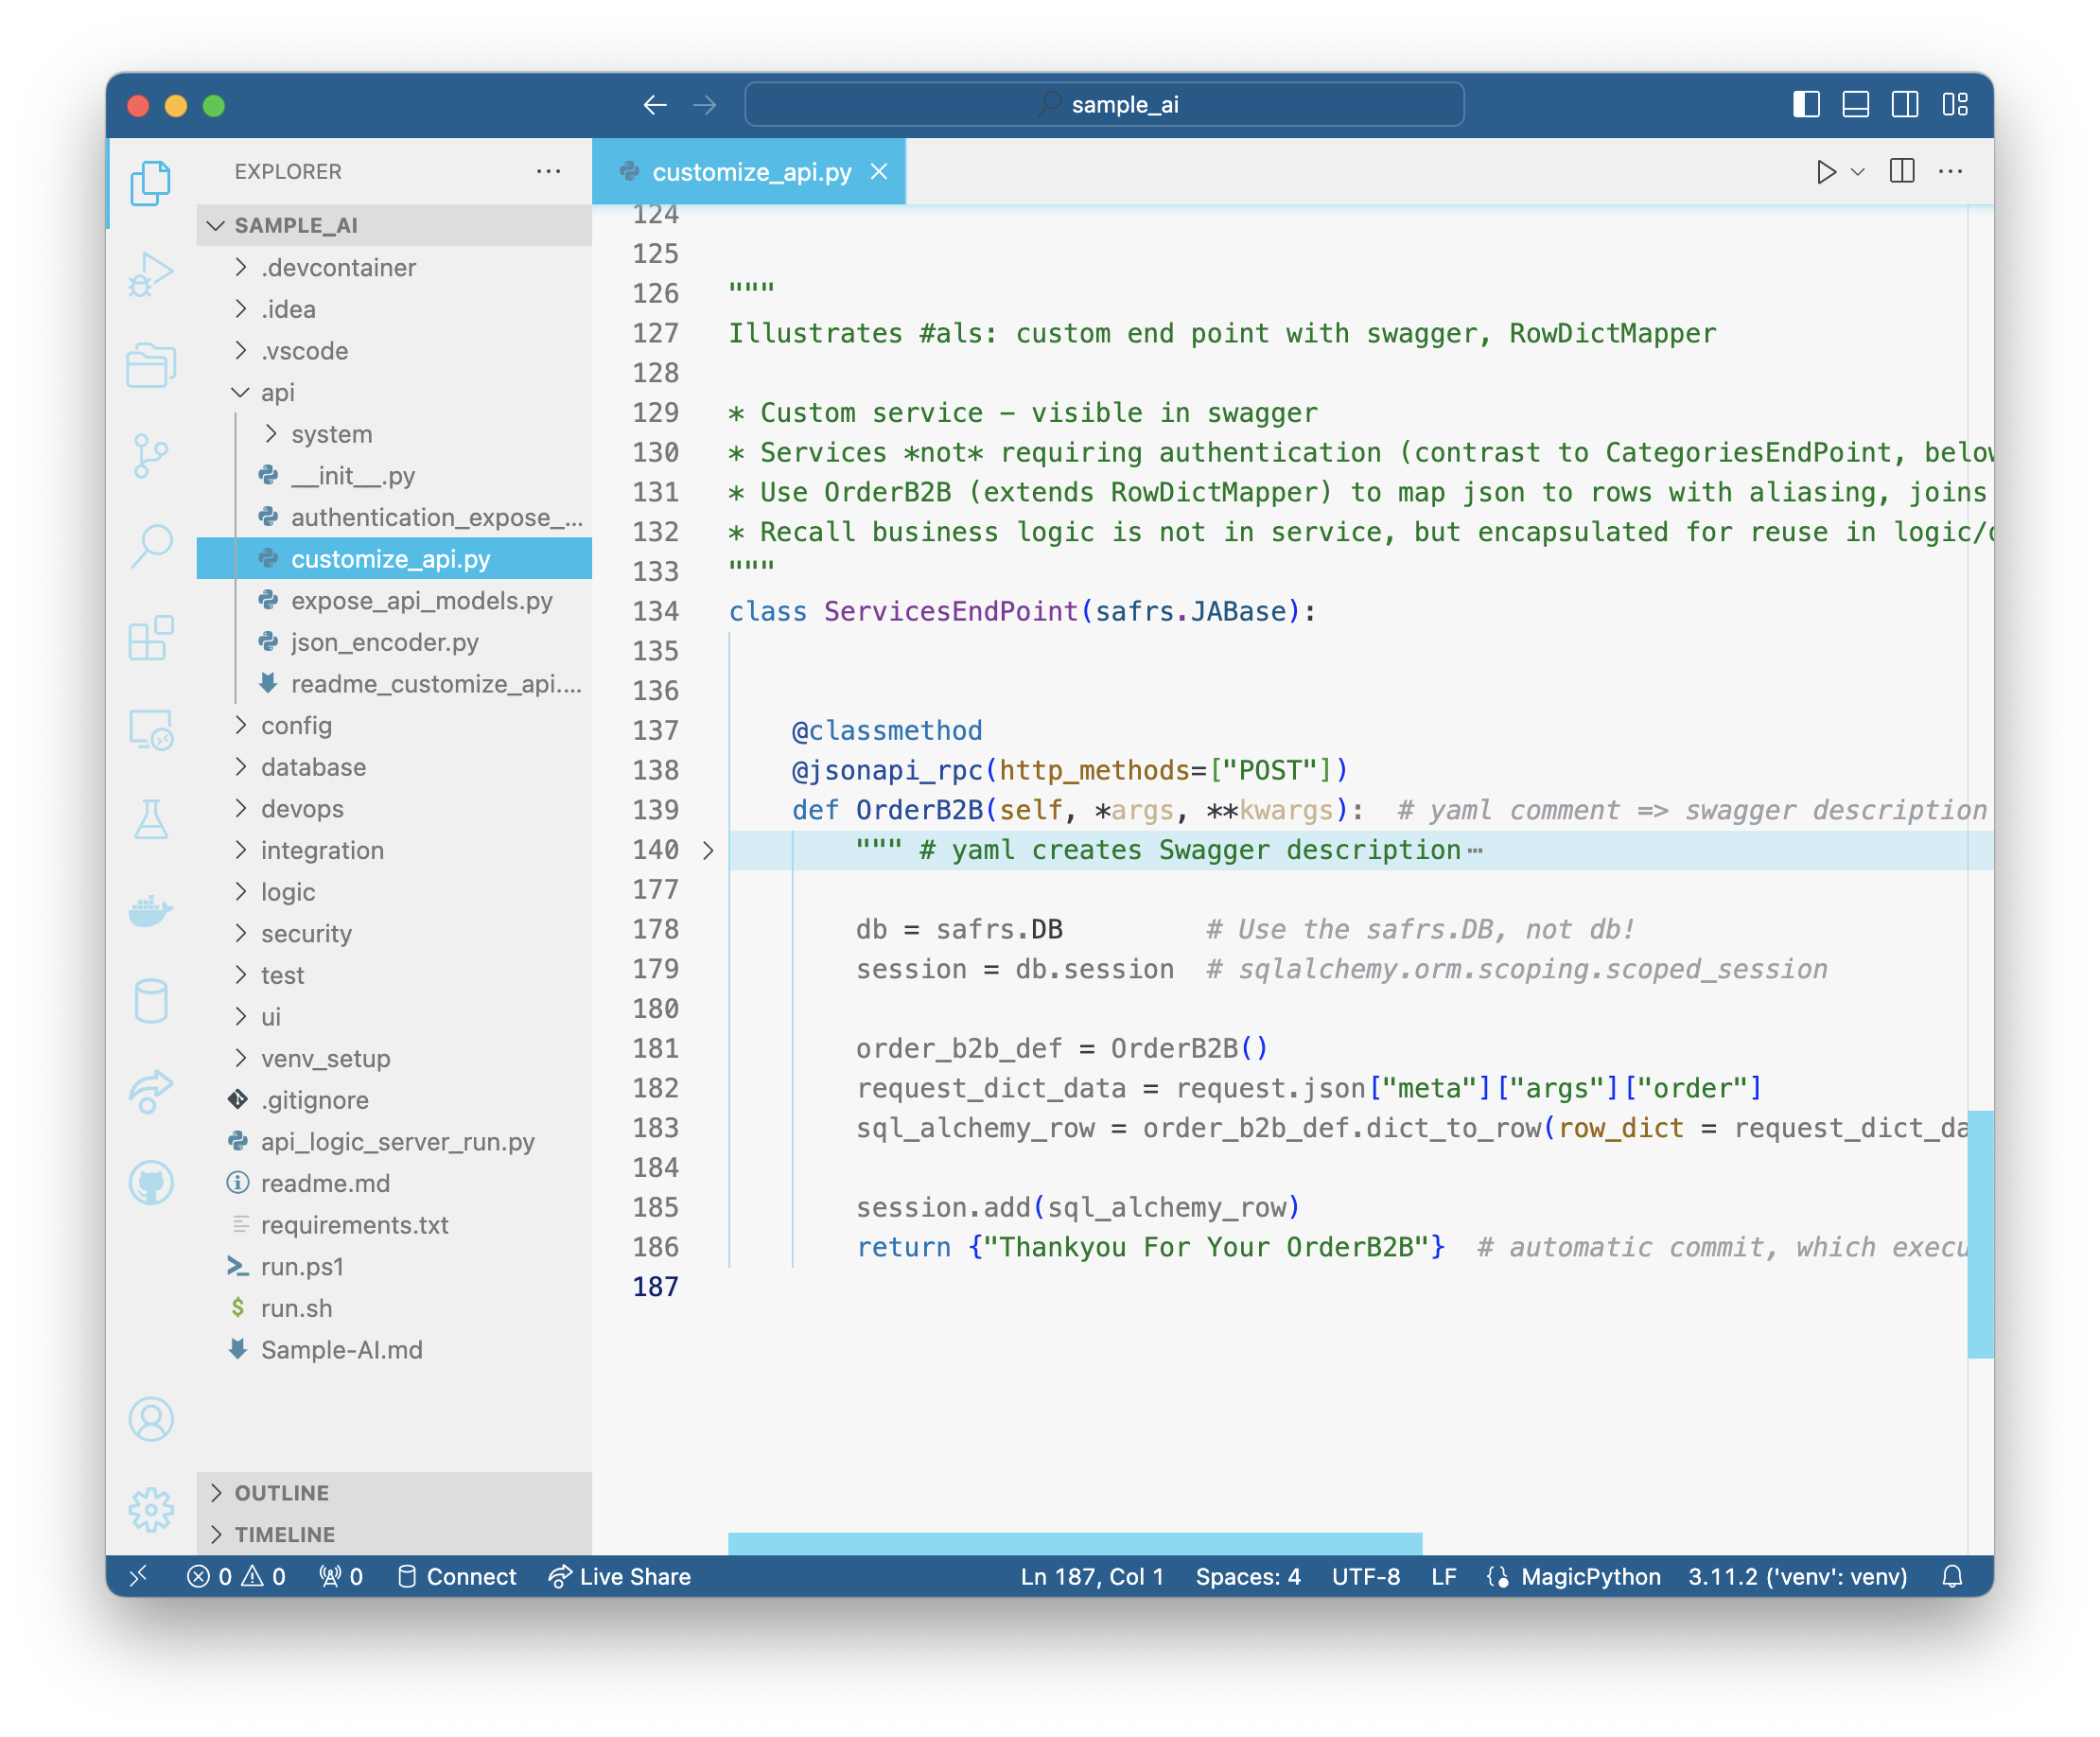
Task: Open the Search view
Action: tap(151, 546)
